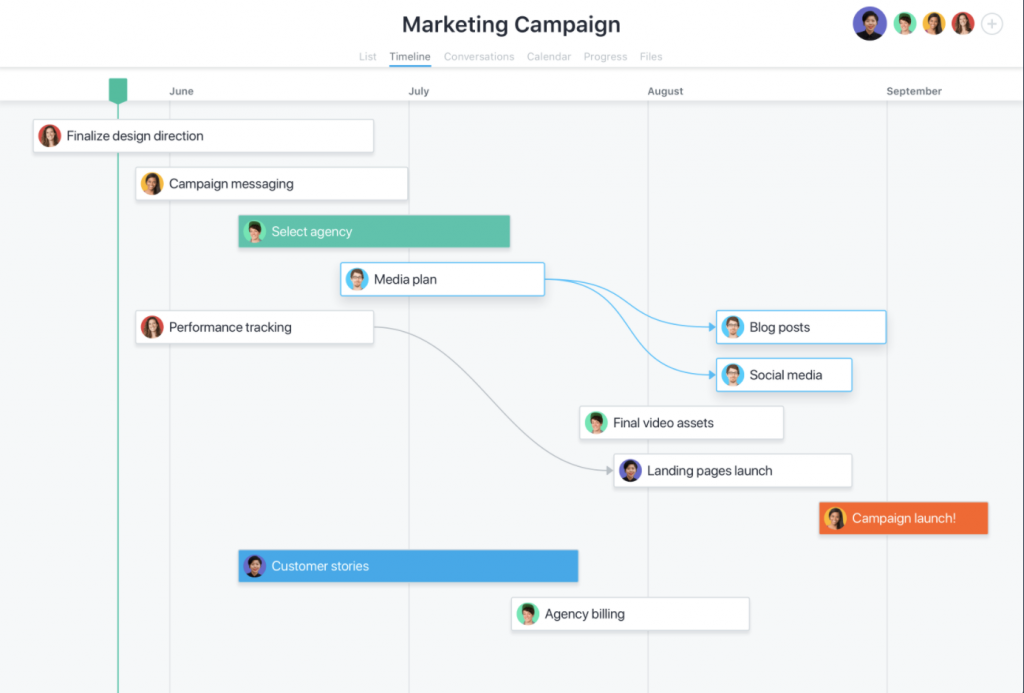Screen dimensions: 1024x693
Task: Select the green Select agency task
Action: tap(374, 231)
